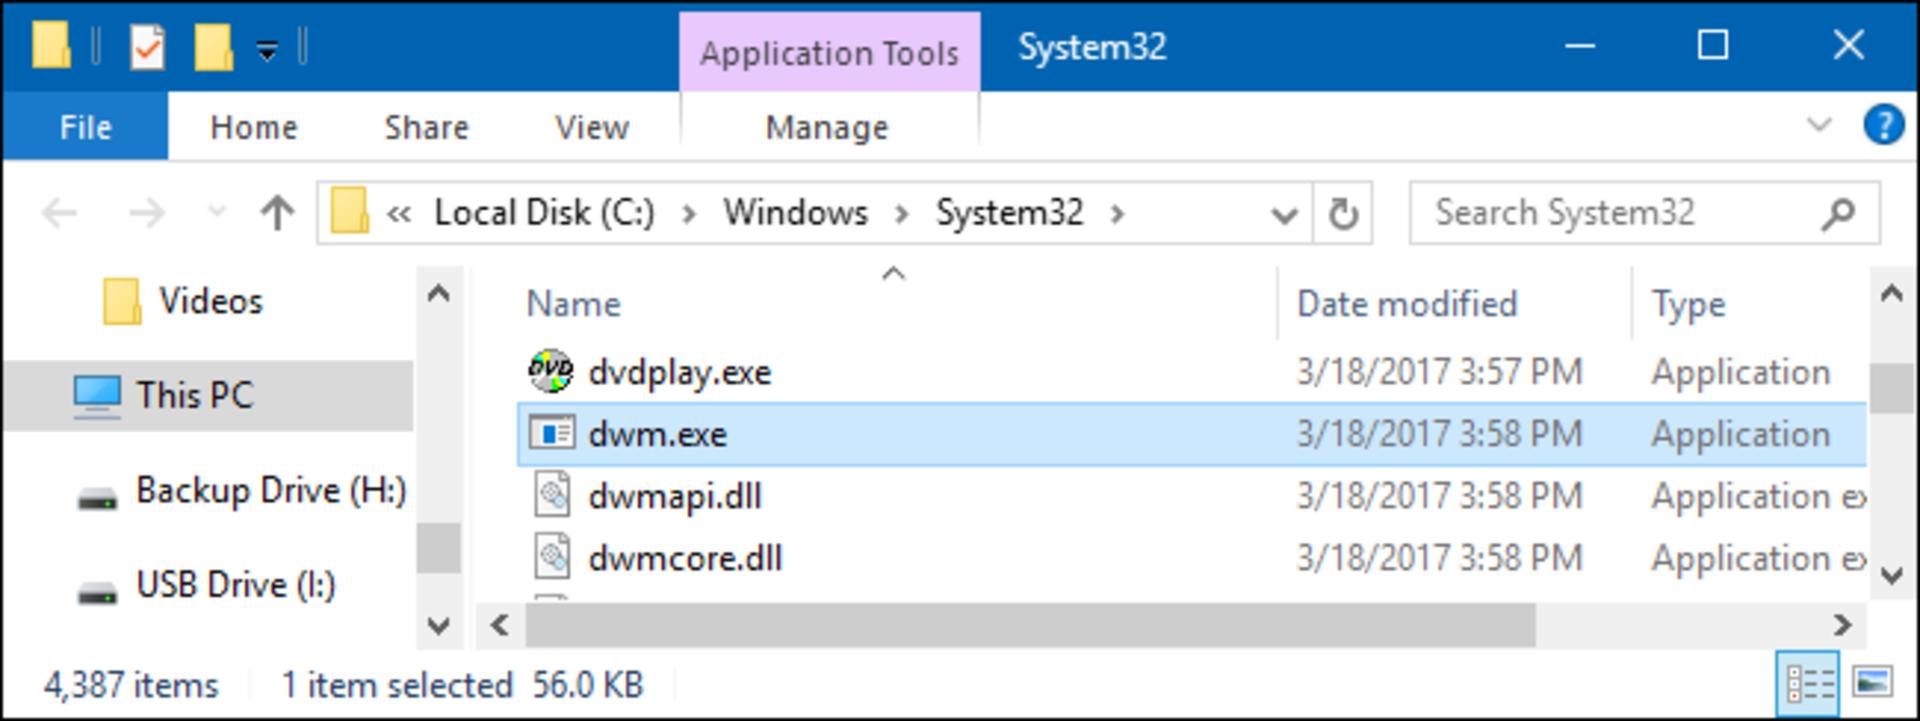Open the File menu
1920x721 pixels.
pyautogui.click(x=85, y=127)
